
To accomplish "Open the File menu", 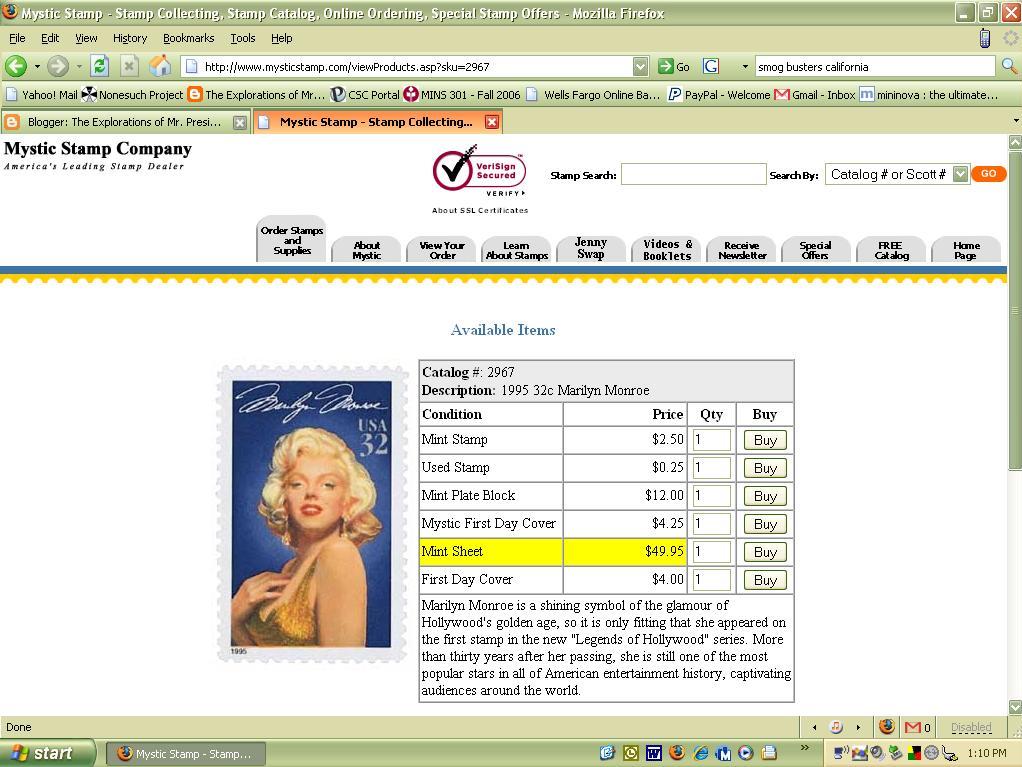I will (x=17, y=38).
